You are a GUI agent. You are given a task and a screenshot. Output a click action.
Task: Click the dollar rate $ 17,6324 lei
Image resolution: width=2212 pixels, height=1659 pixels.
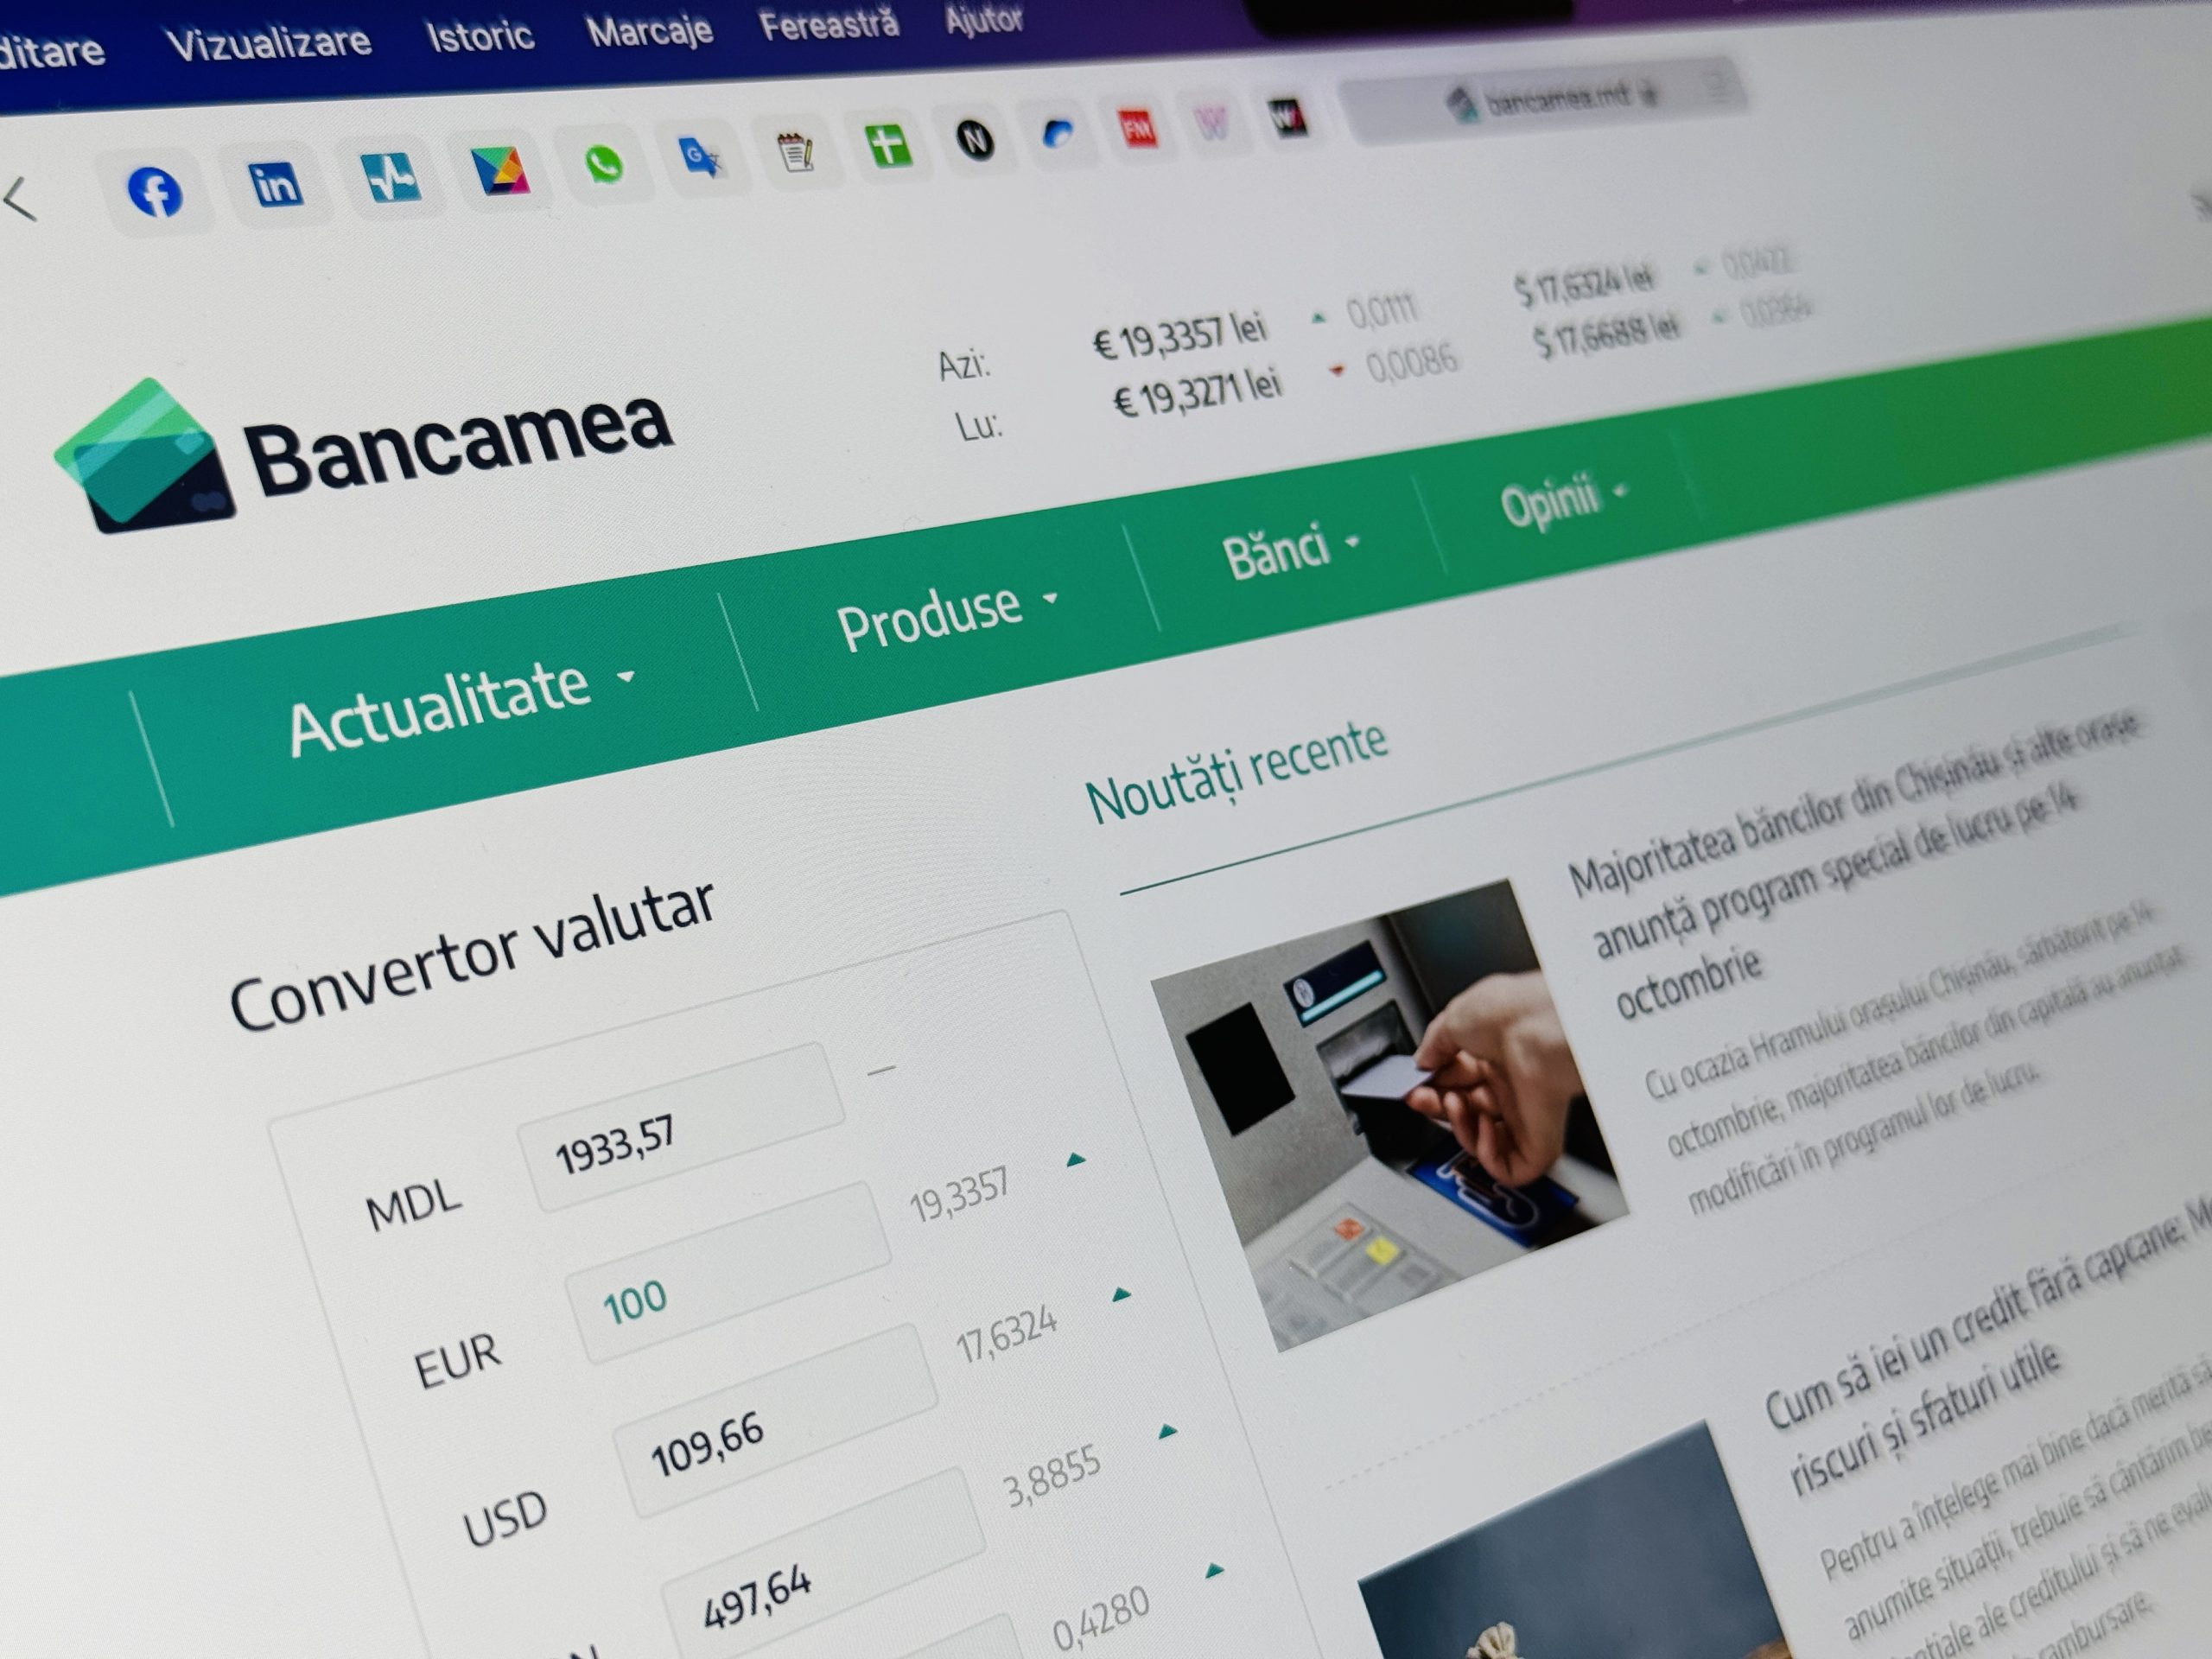tap(1584, 283)
